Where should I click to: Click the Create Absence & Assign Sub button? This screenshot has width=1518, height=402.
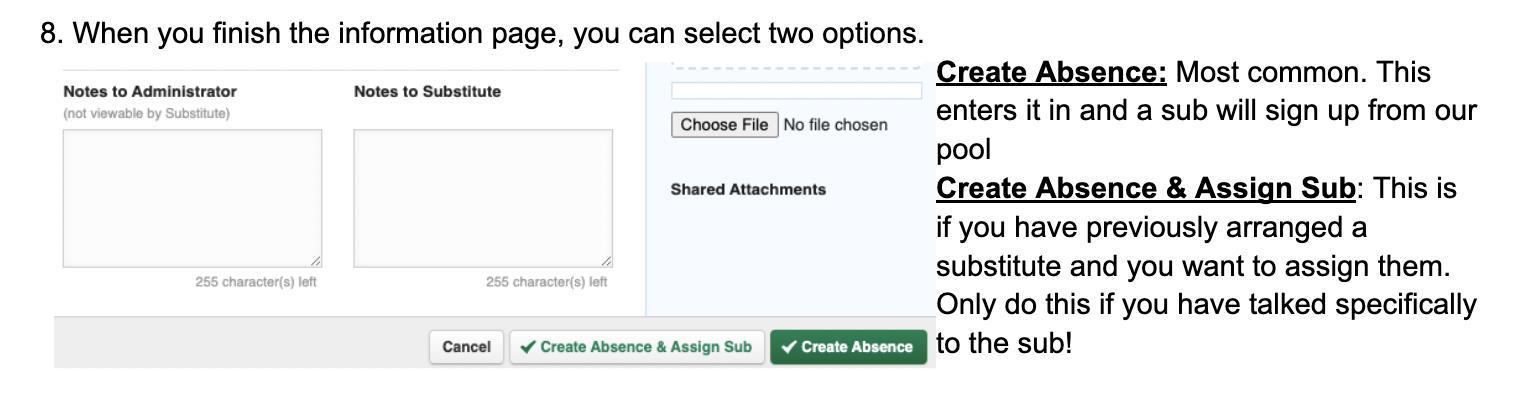coord(637,346)
